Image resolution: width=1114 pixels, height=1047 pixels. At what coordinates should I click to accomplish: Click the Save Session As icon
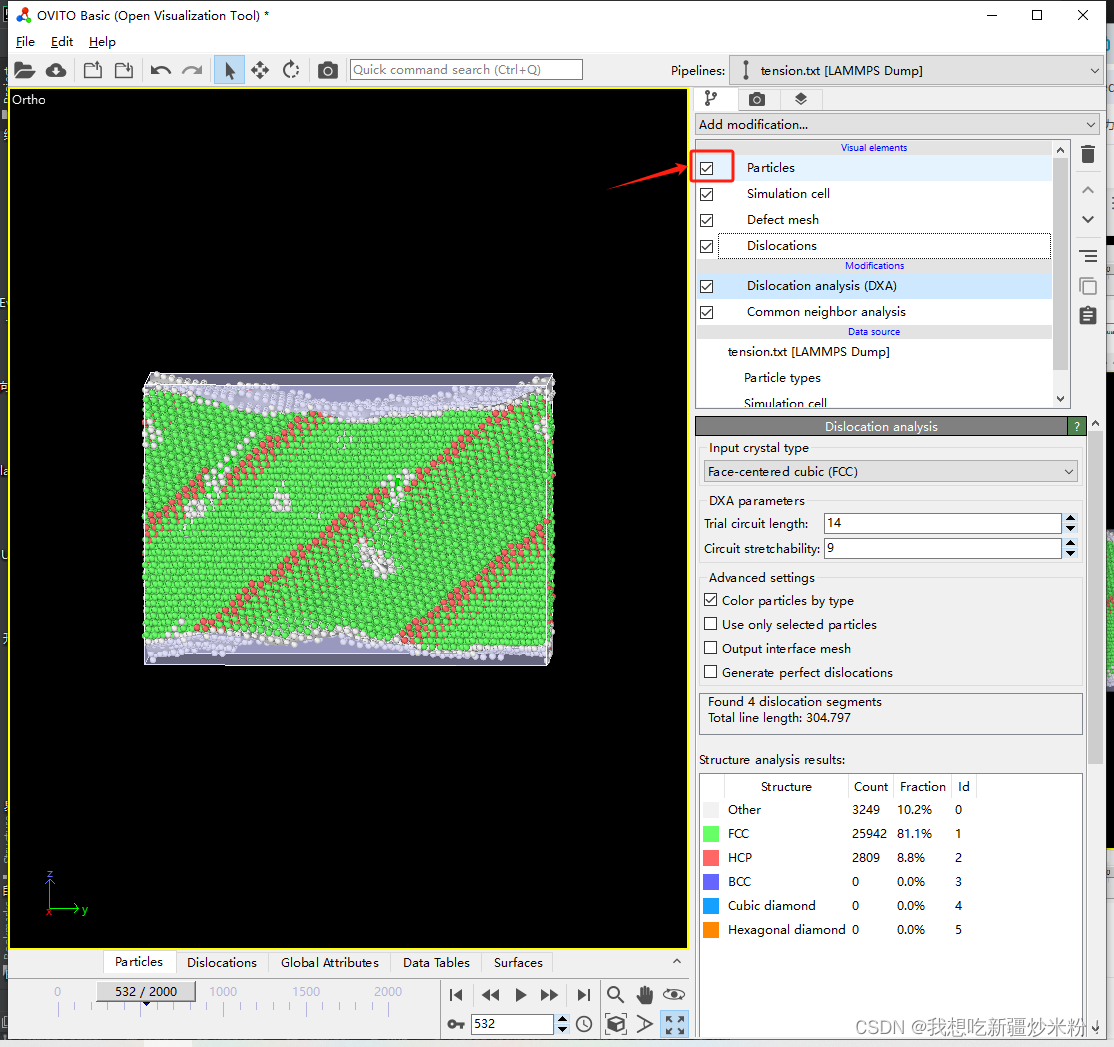[x=124, y=70]
